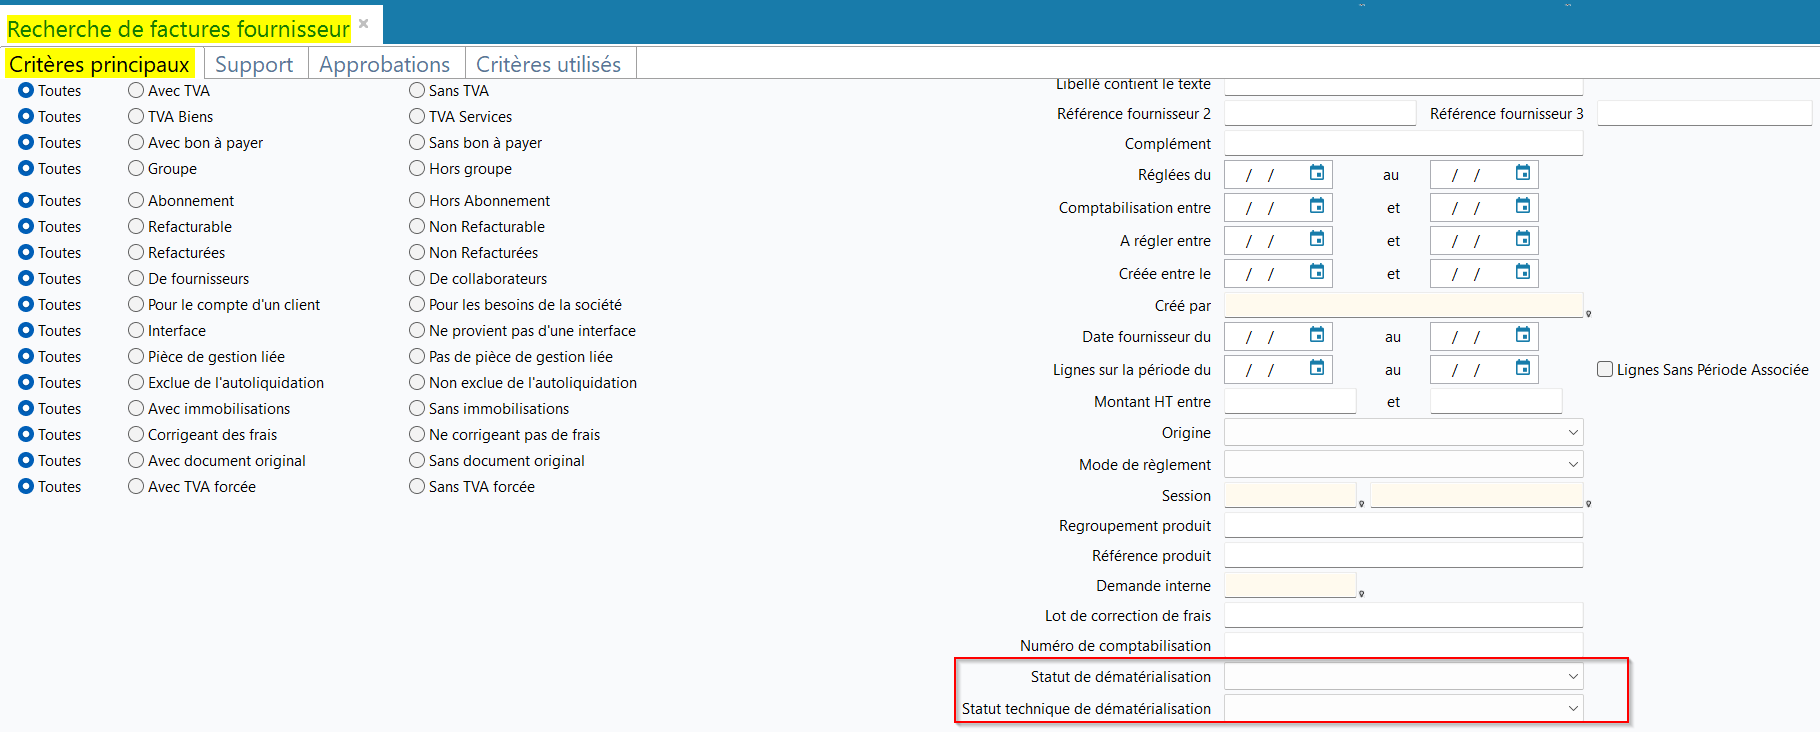Select the Non Refacturable radio button
The image size is (1820, 732).
click(x=417, y=226)
